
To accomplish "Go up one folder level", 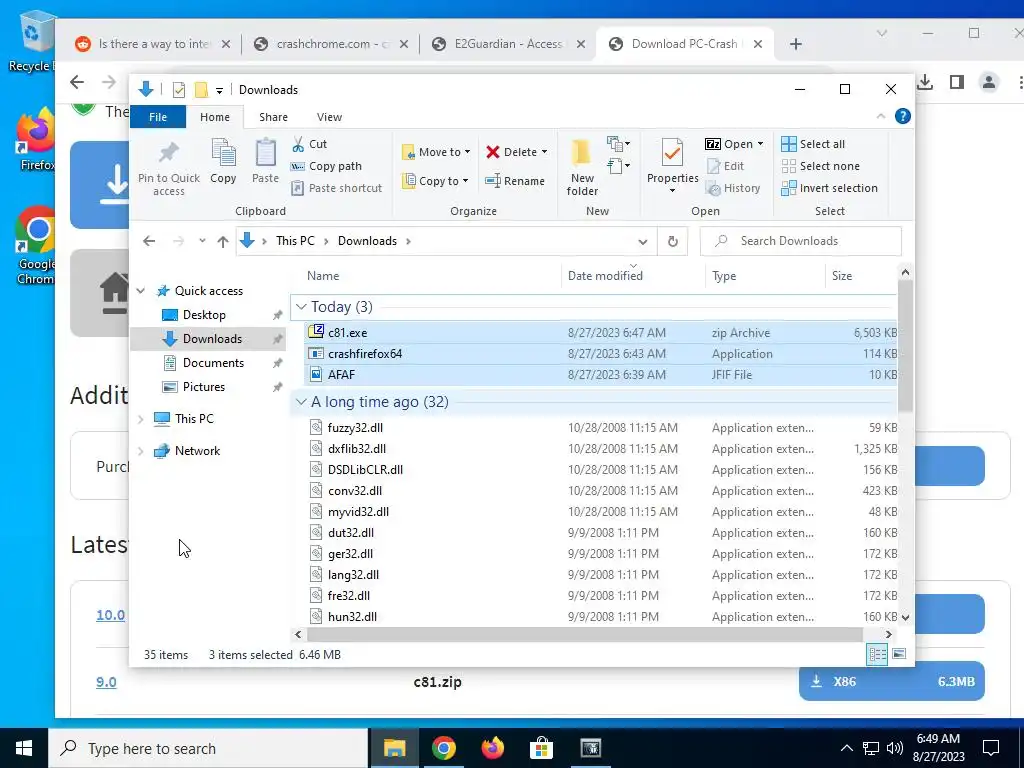I will pyautogui.click(x=223, y=241).
